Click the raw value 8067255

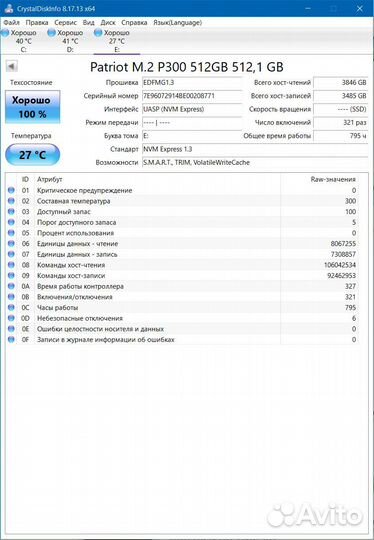coord(343,244)
